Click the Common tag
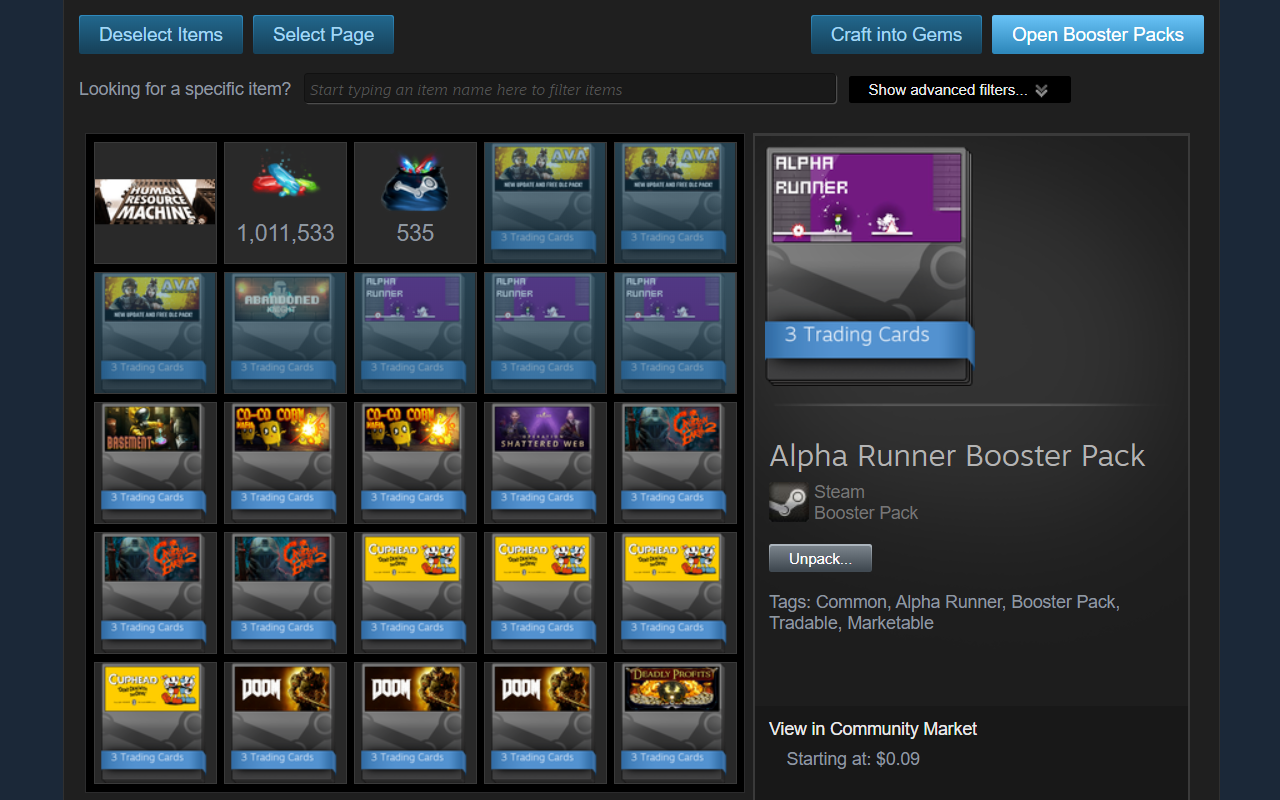Image resolution: width=1280 pixels, height=800 pixels. pos(851,602)
